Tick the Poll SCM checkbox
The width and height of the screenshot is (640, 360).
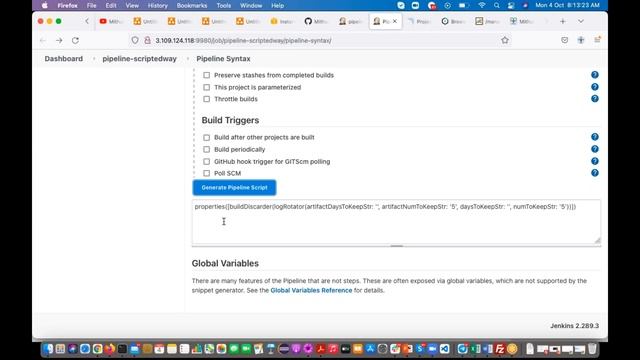pyautogui.click(x=207, y=173)
